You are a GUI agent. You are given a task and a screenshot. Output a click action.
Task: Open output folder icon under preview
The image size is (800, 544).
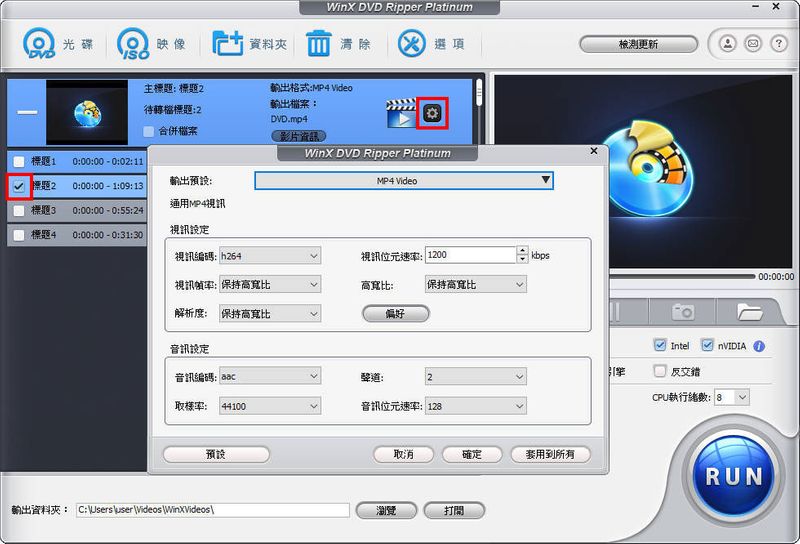point(749,311)
